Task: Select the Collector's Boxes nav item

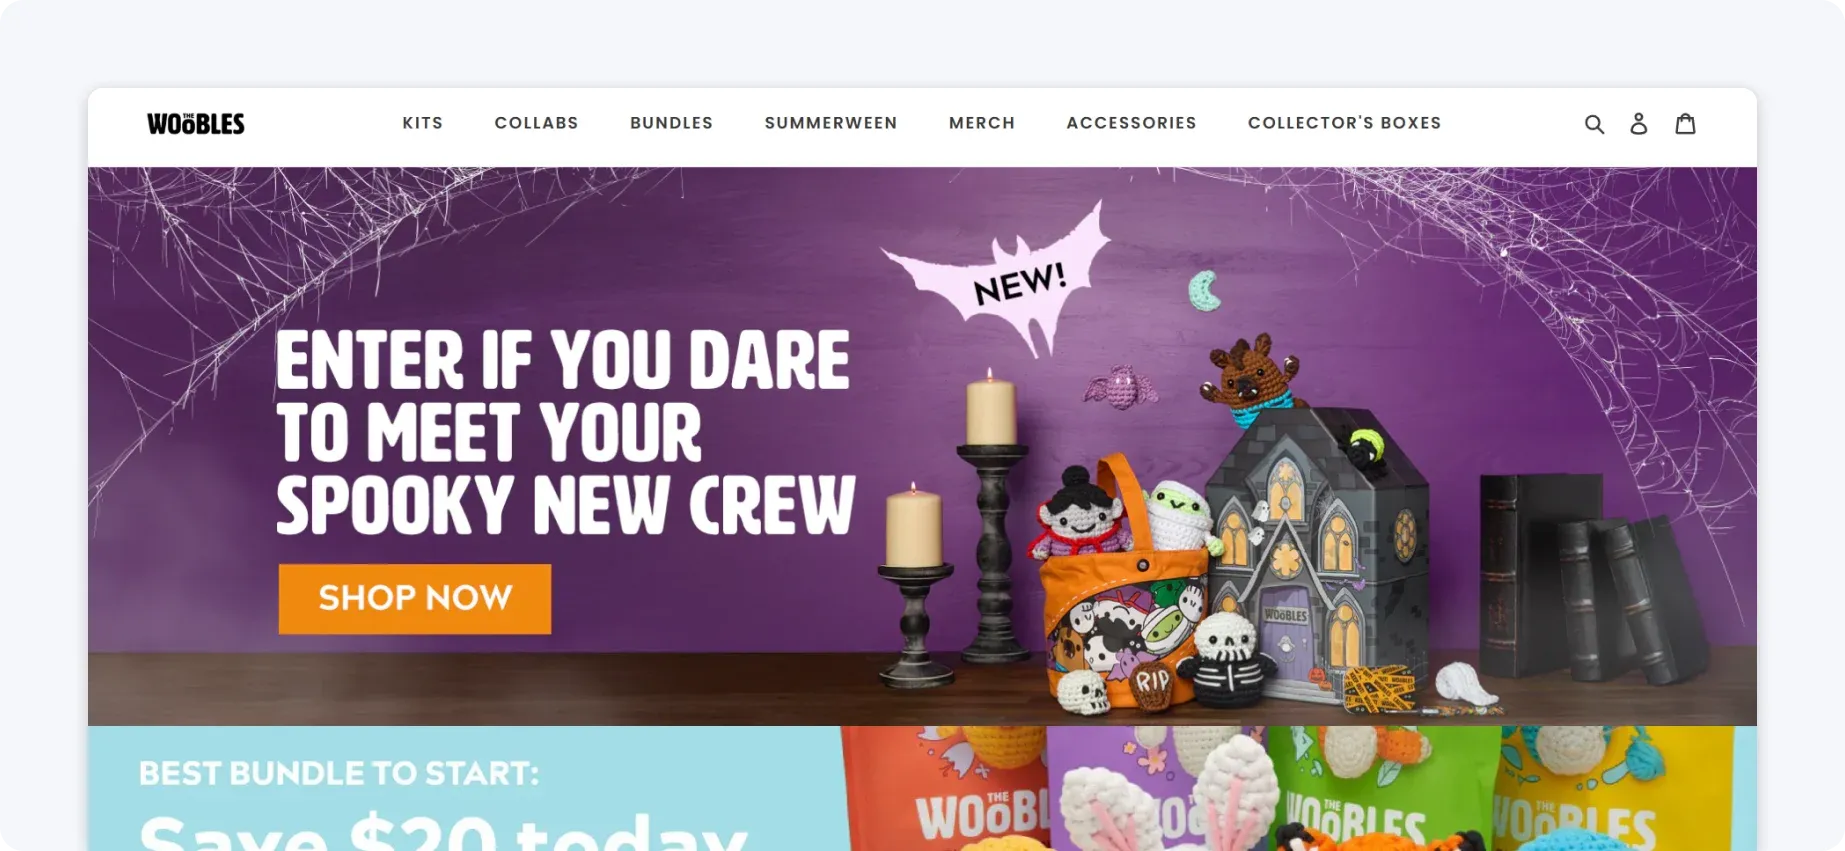Action: tap(1344, 123)
